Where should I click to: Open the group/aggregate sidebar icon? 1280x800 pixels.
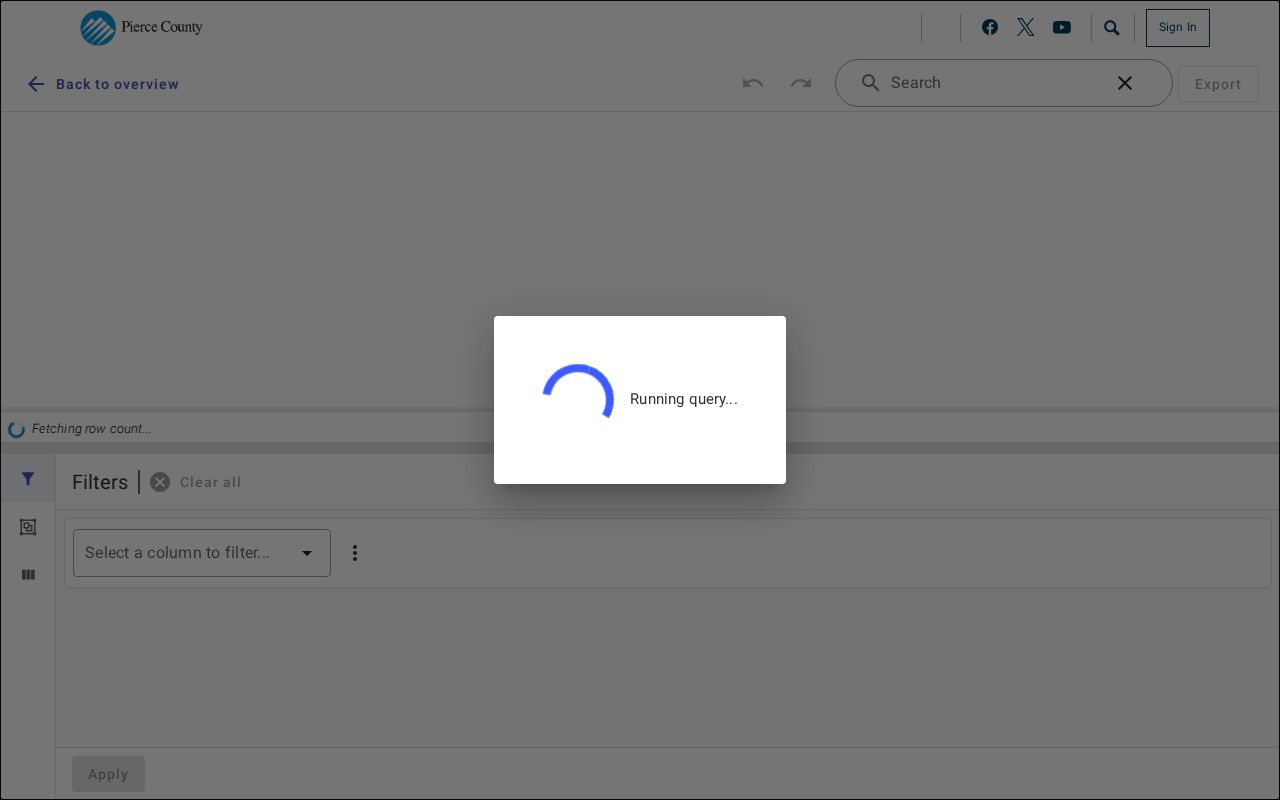point(28,527)
